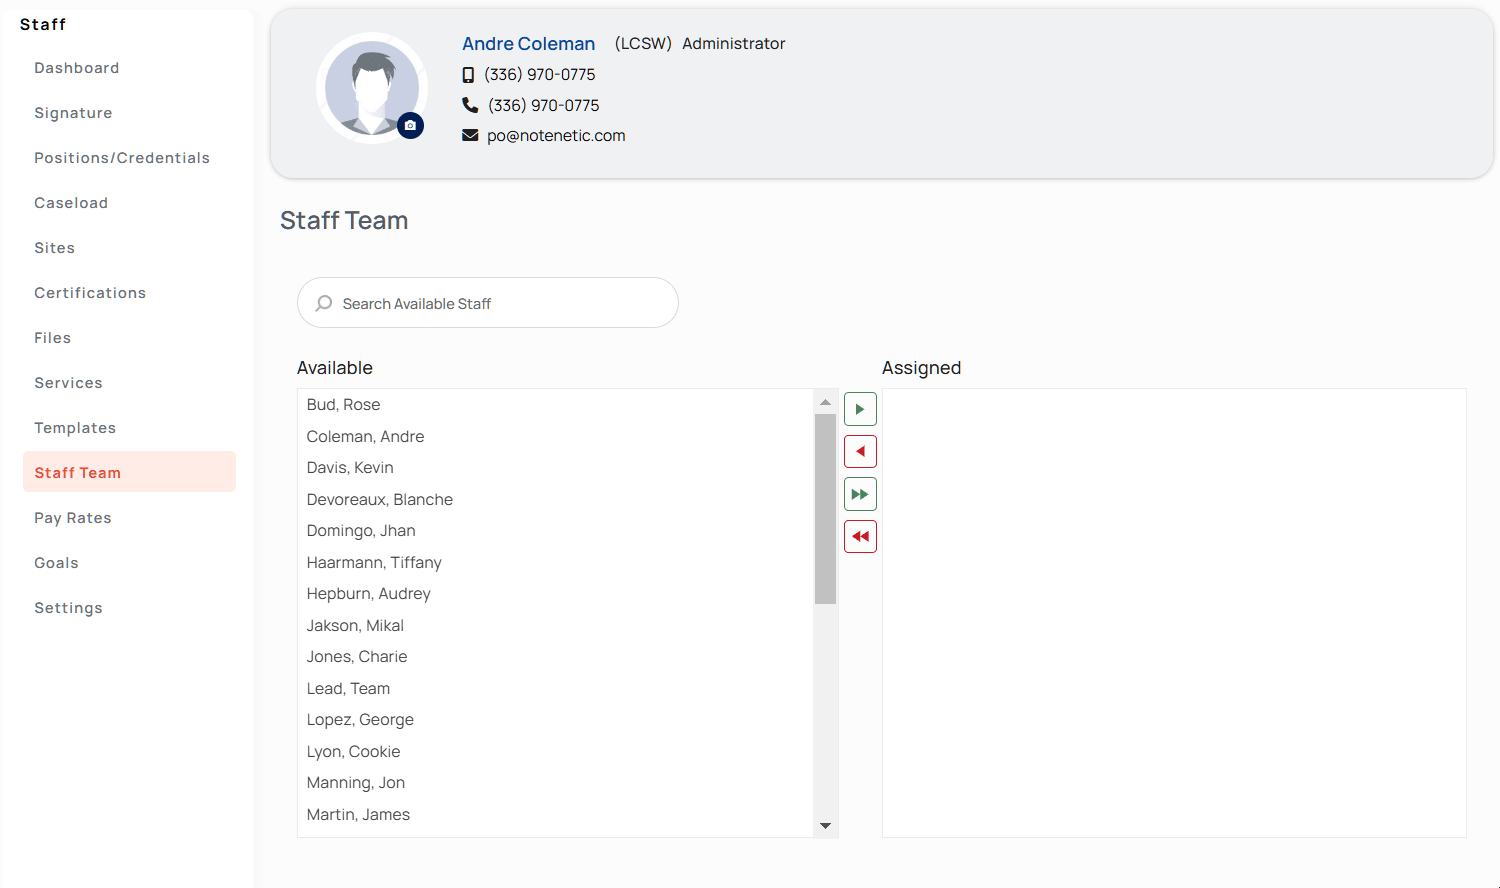Click the profile avatar image
This screenshot has height=888, width=1500.
pos(372,88)
